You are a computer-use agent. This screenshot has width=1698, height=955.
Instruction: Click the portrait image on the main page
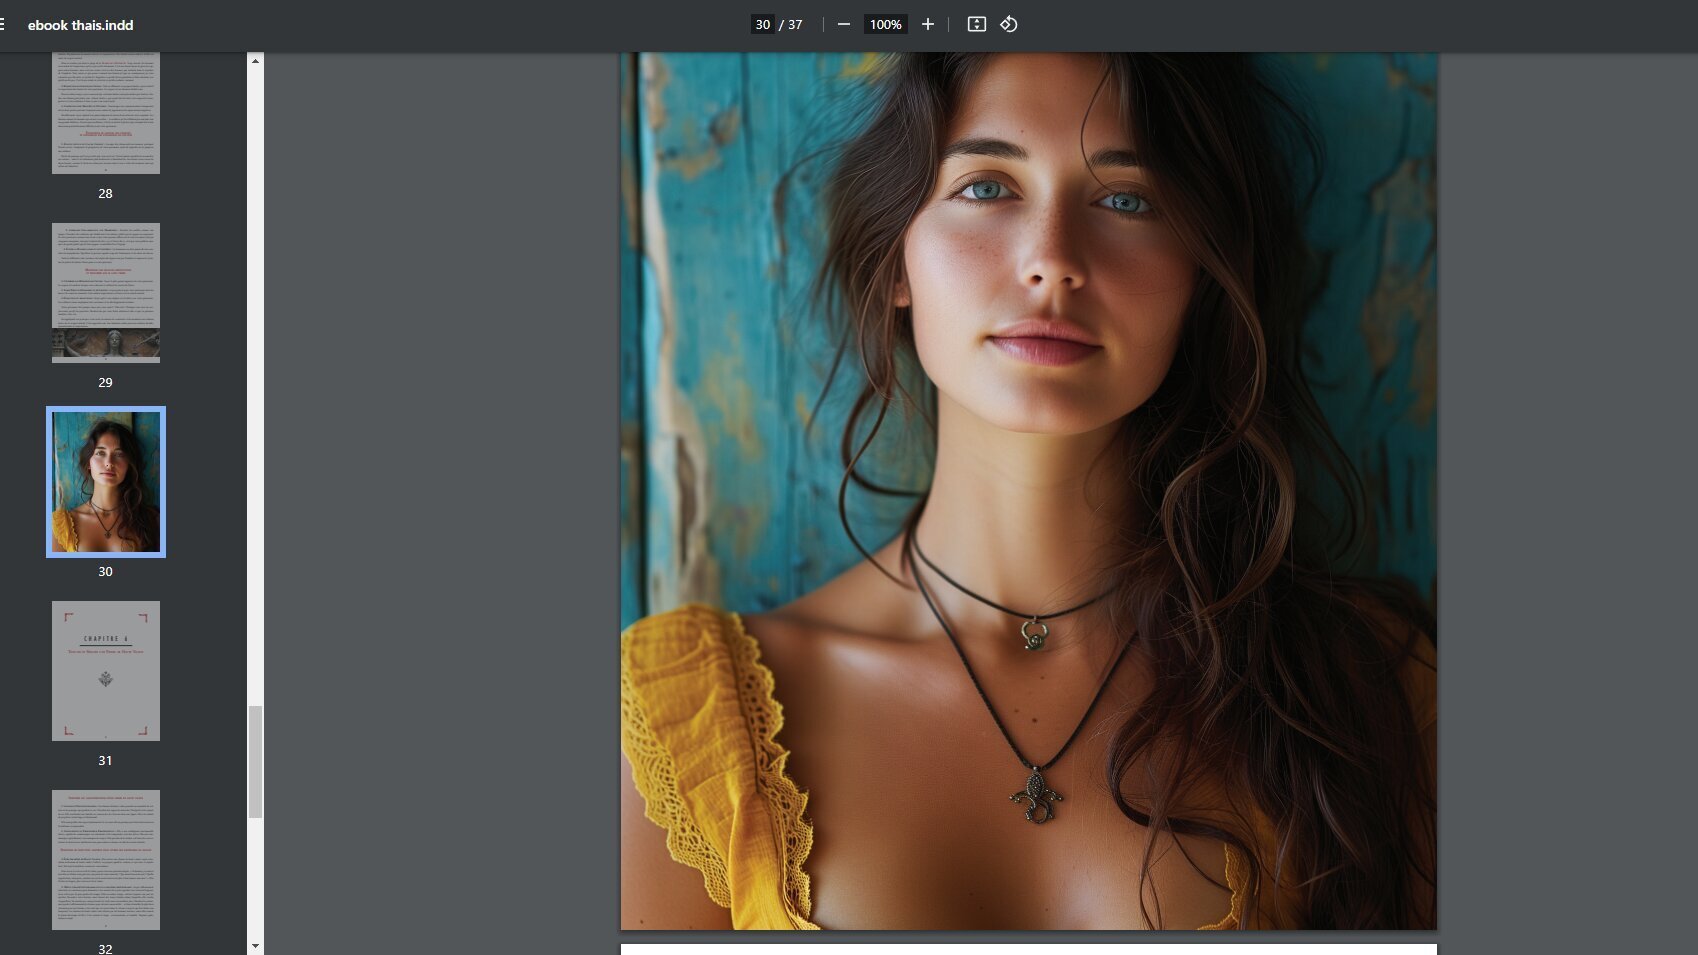click(x=1028, y=490)
